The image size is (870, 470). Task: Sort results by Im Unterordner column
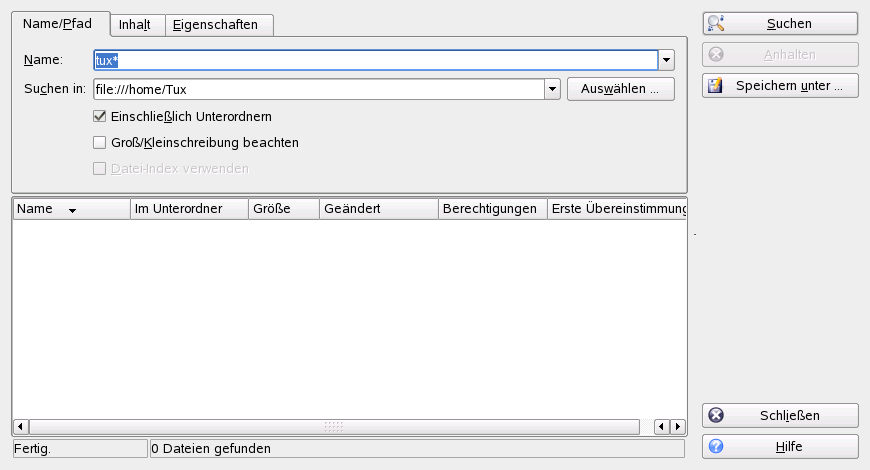click(x=189, y=209)
